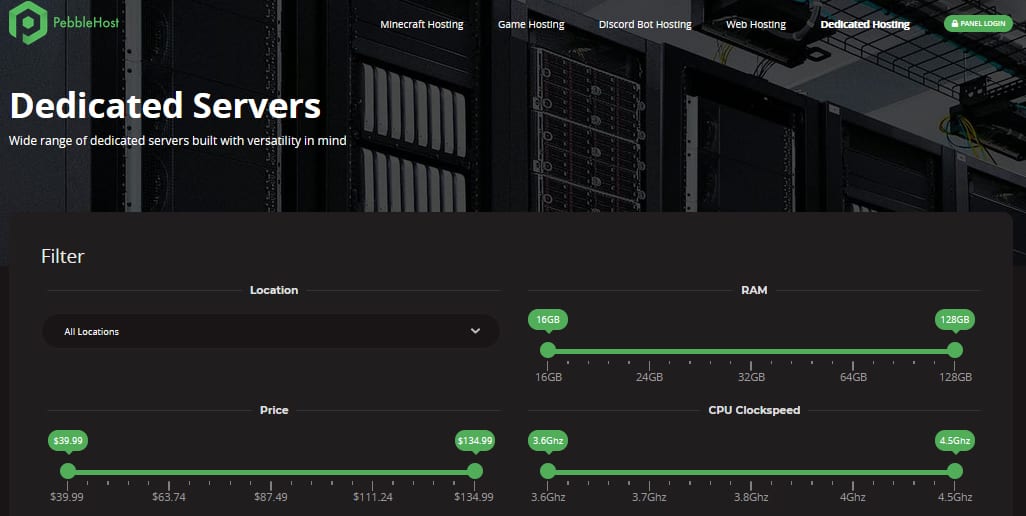Click the RAM maximum slider handle
Viewport: 1026px width, 516px height.
tap(955, 350)
